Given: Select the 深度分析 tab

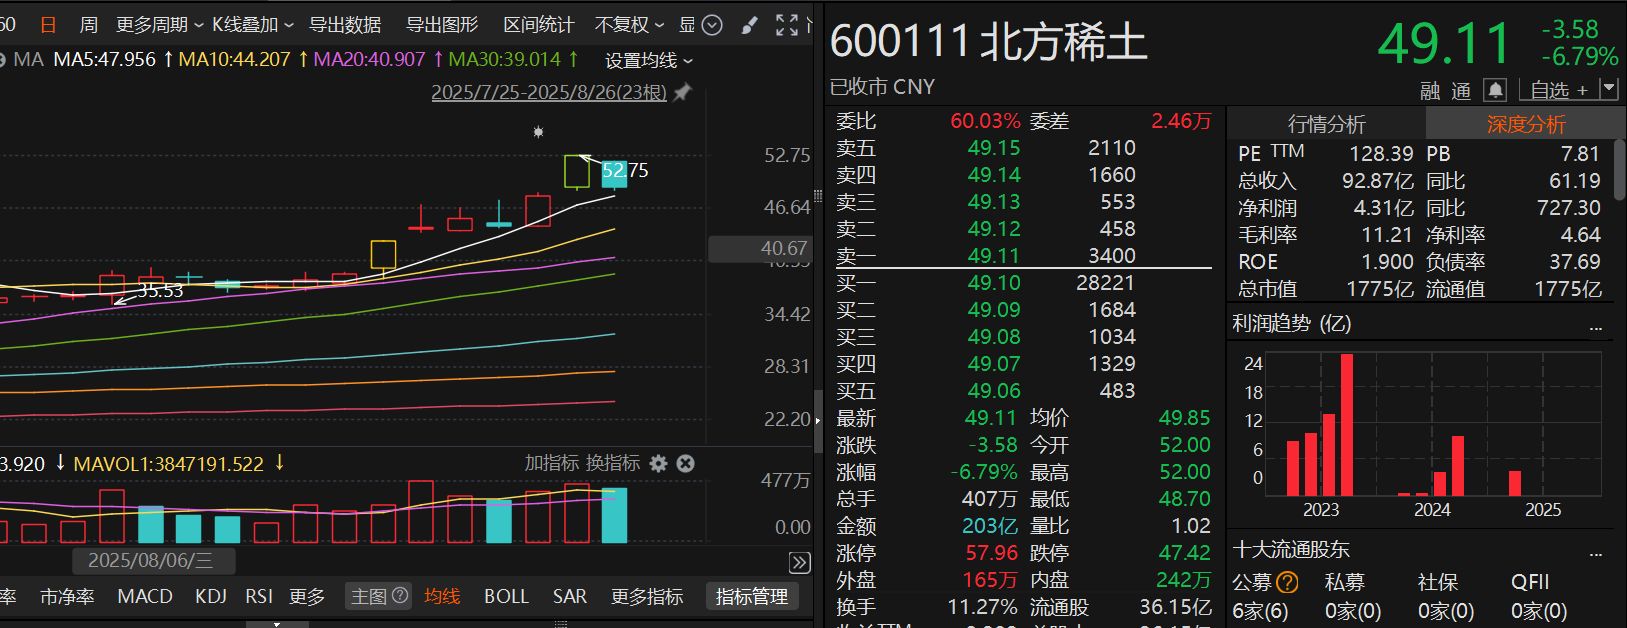Looking at the screenshot, I should tap(1525, 124).
